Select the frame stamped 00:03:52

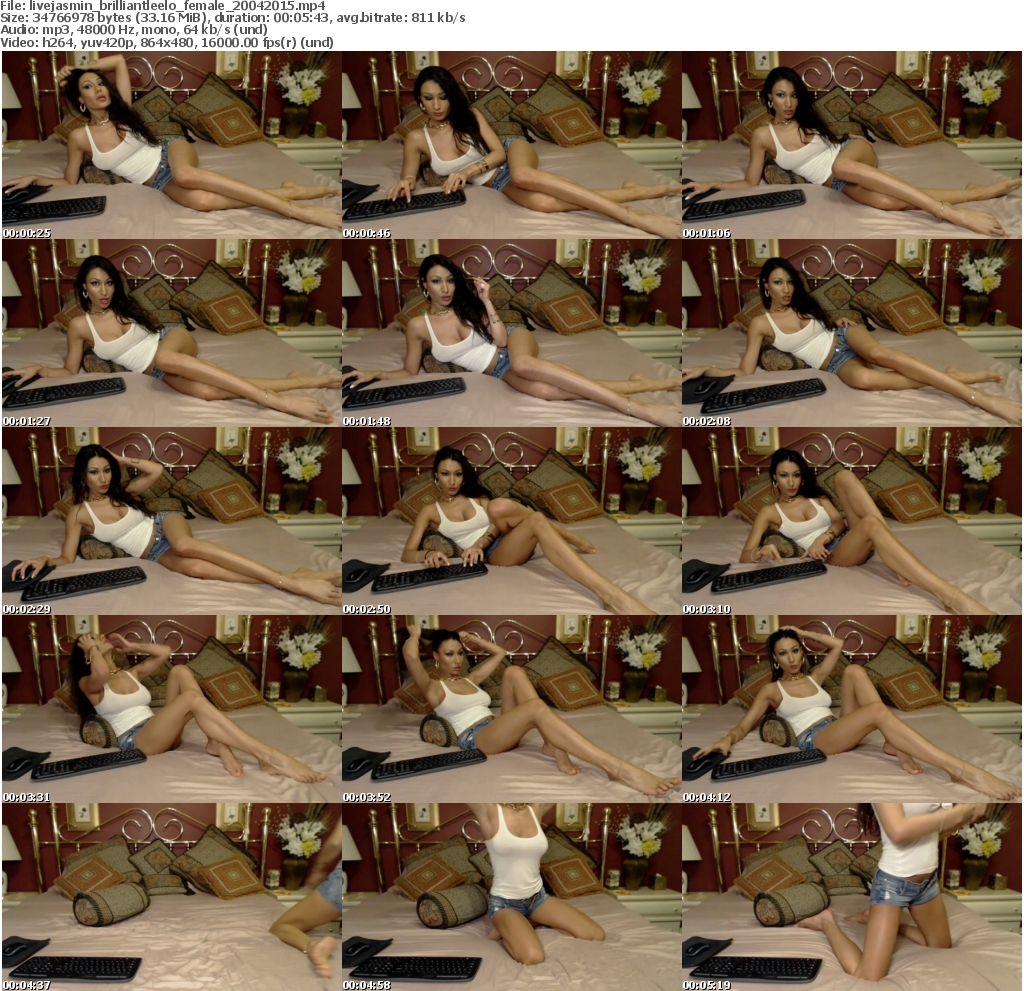(x=511, y=709)
